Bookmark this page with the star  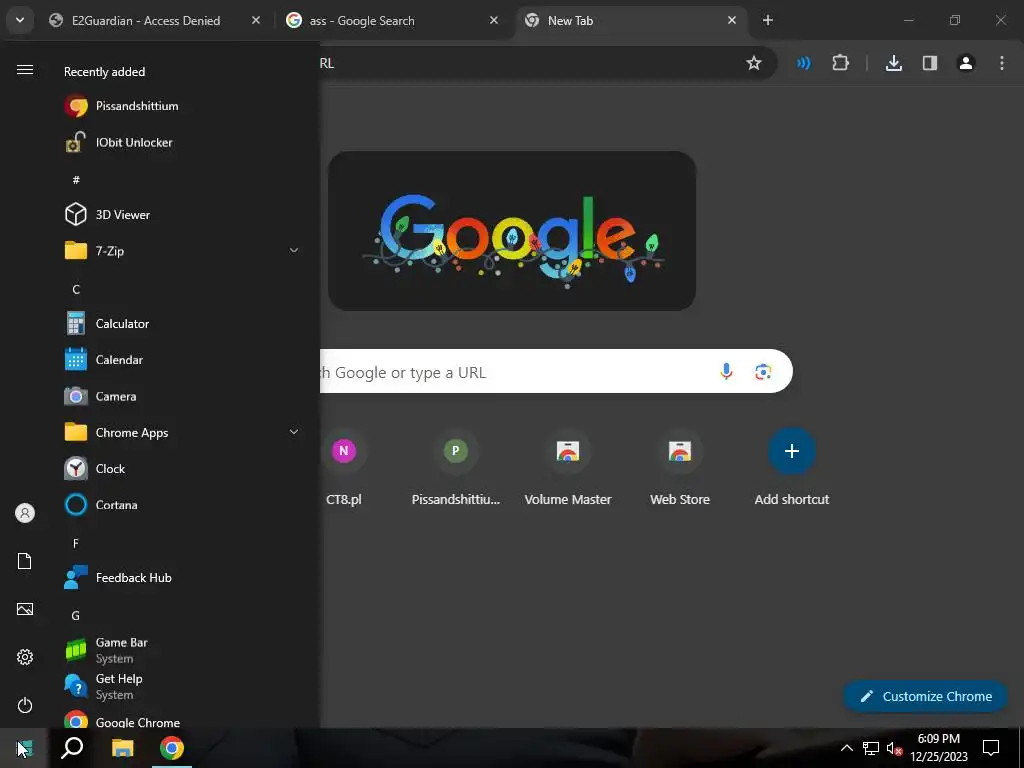[x=754, y=63]
